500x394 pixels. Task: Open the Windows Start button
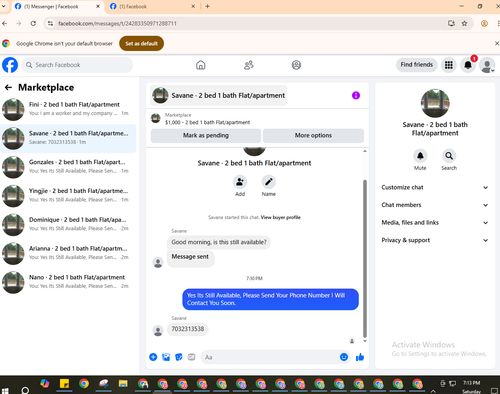pos(5,390)
